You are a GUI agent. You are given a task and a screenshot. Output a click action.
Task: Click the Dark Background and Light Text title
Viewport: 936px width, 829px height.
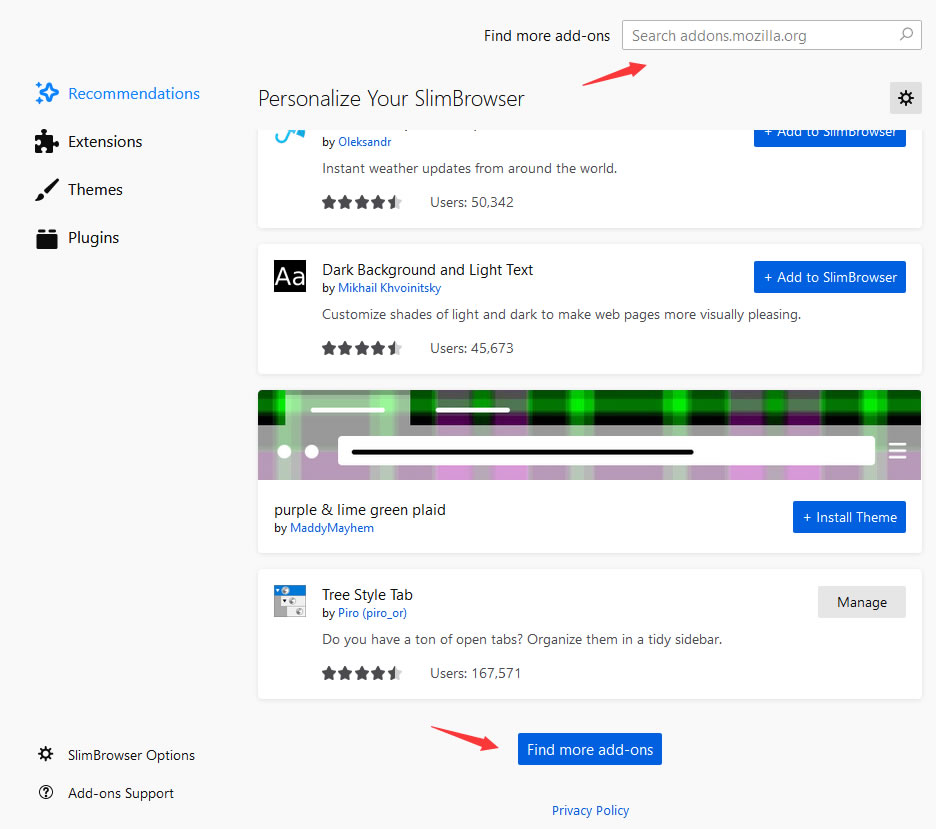tap(427, 270)
